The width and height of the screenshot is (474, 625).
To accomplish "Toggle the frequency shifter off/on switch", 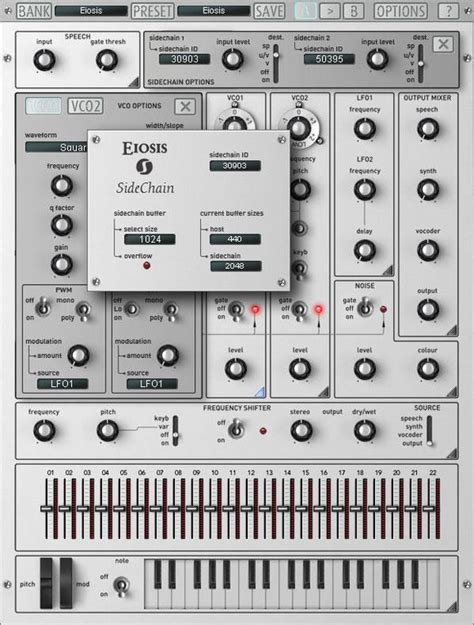I will [x=236, y=429].
